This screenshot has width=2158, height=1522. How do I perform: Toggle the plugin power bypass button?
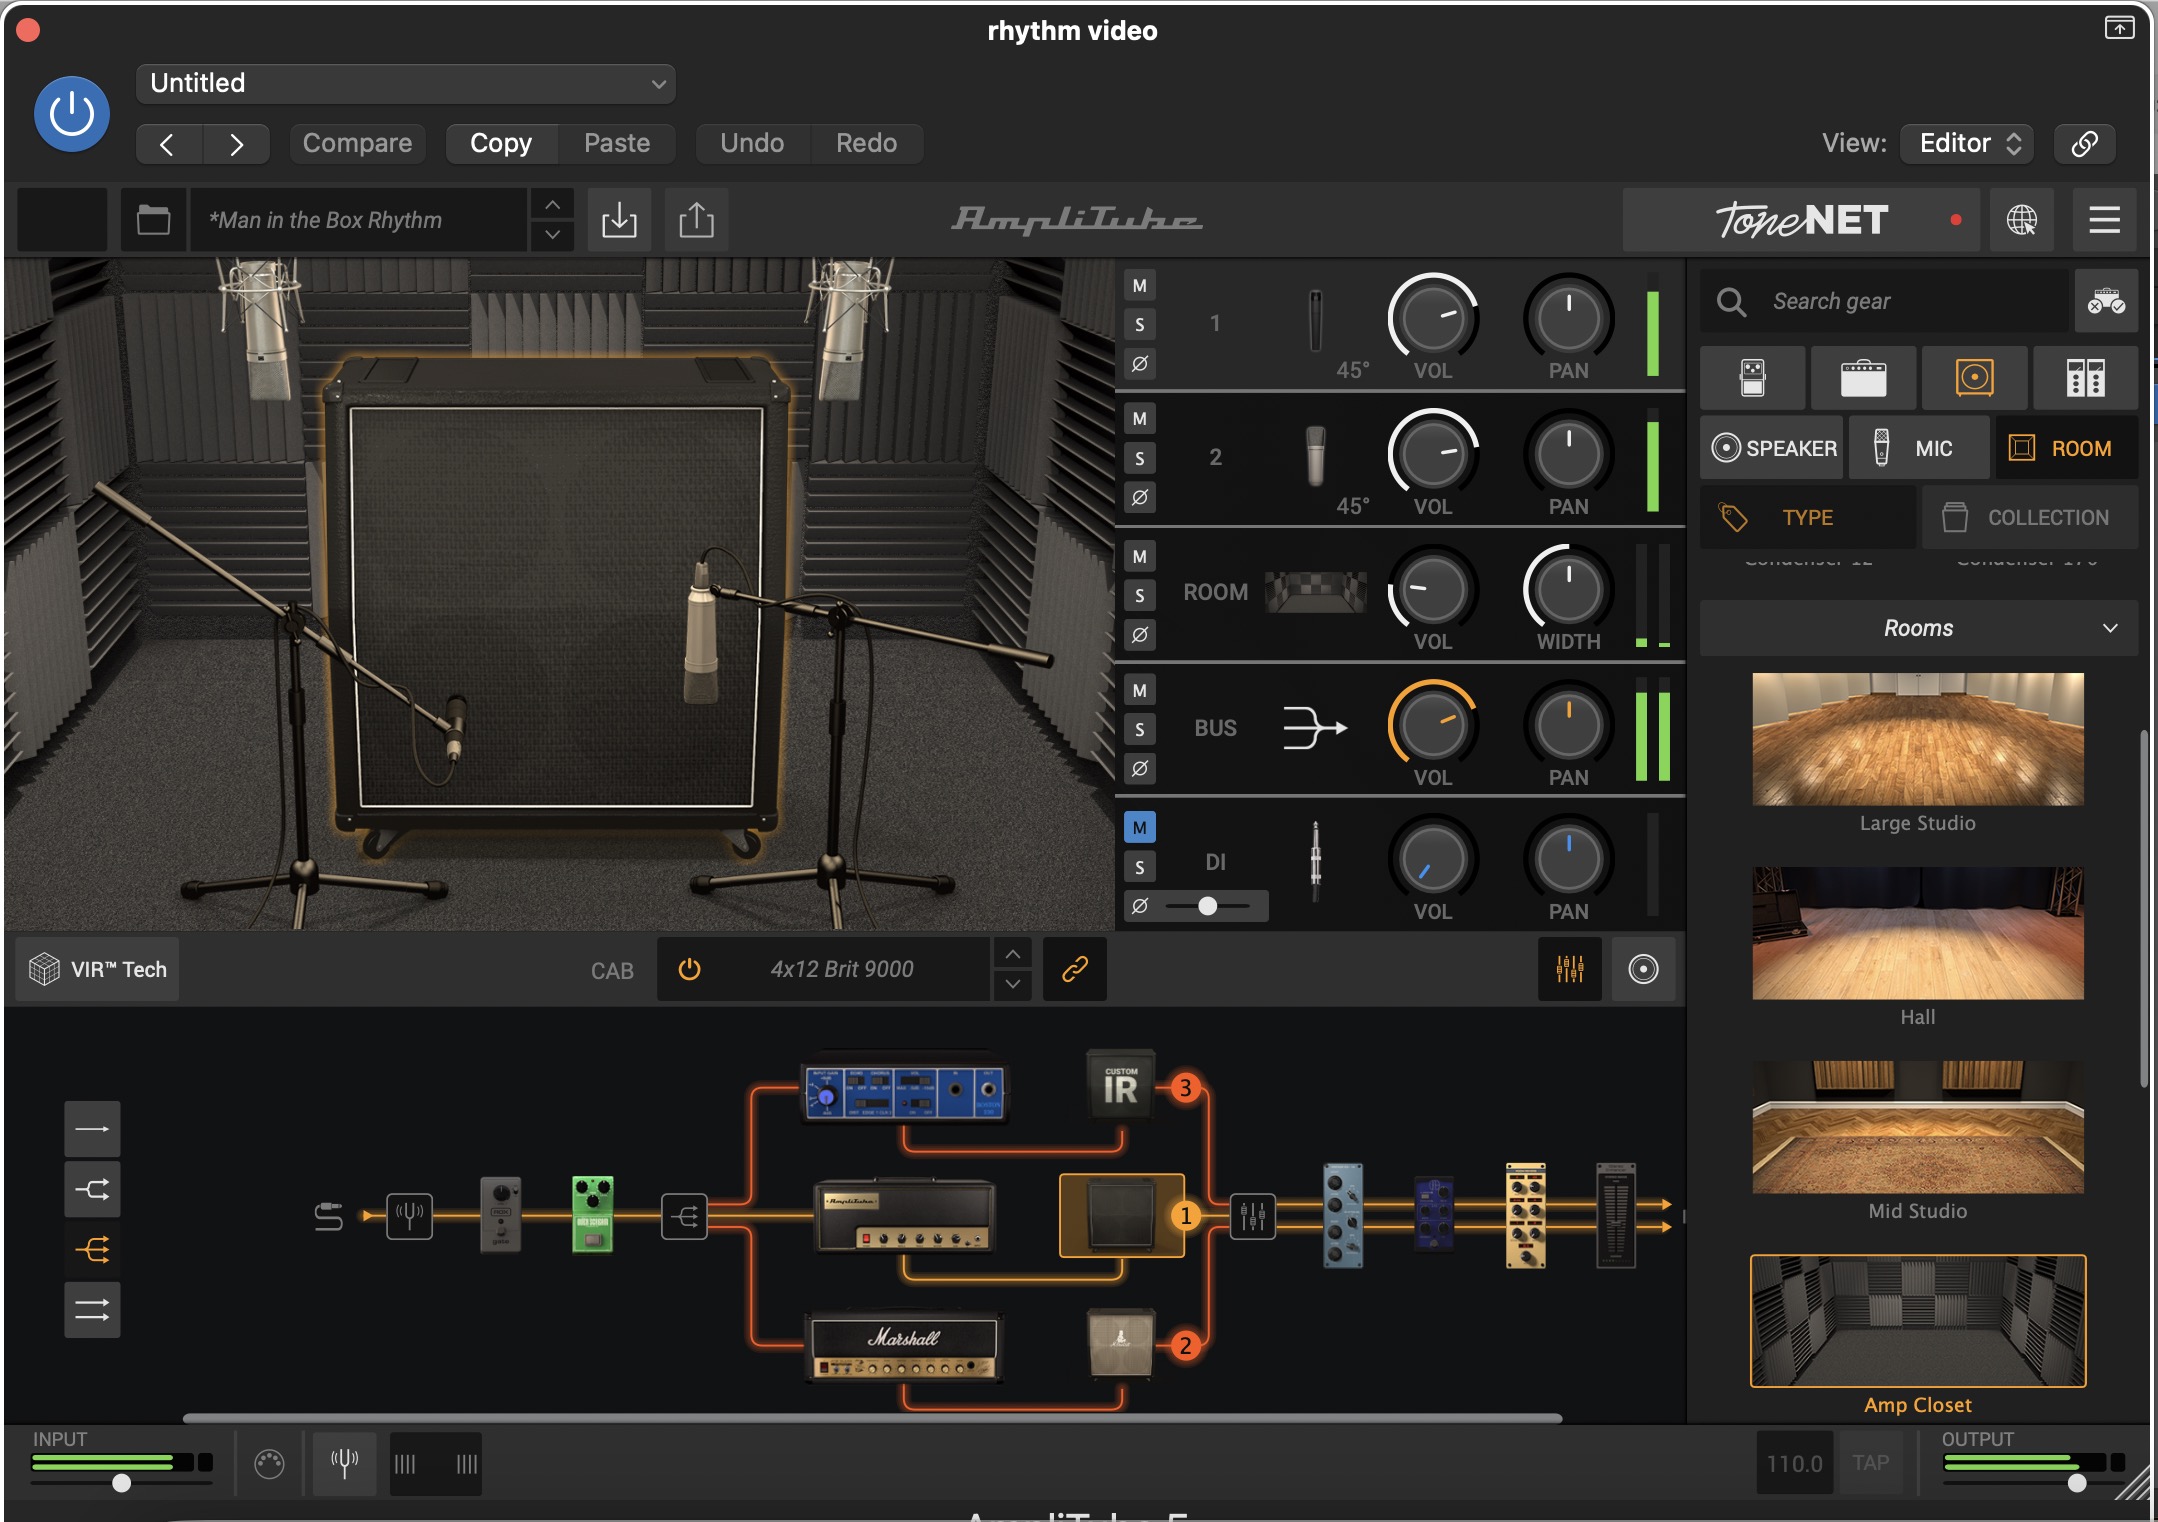(71, 114)
